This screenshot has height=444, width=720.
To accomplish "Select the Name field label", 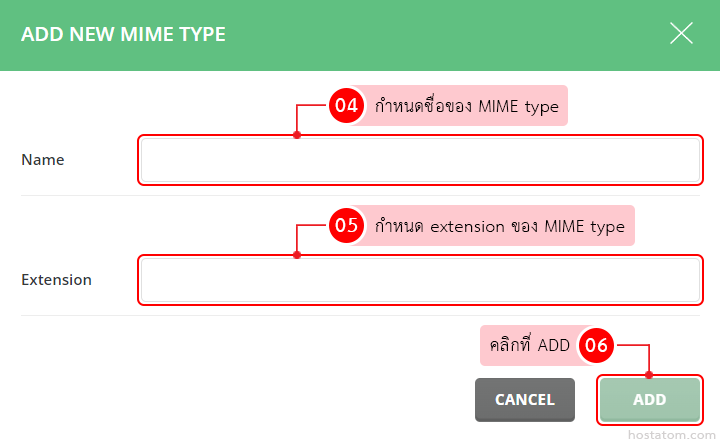I will coord(43,160).
